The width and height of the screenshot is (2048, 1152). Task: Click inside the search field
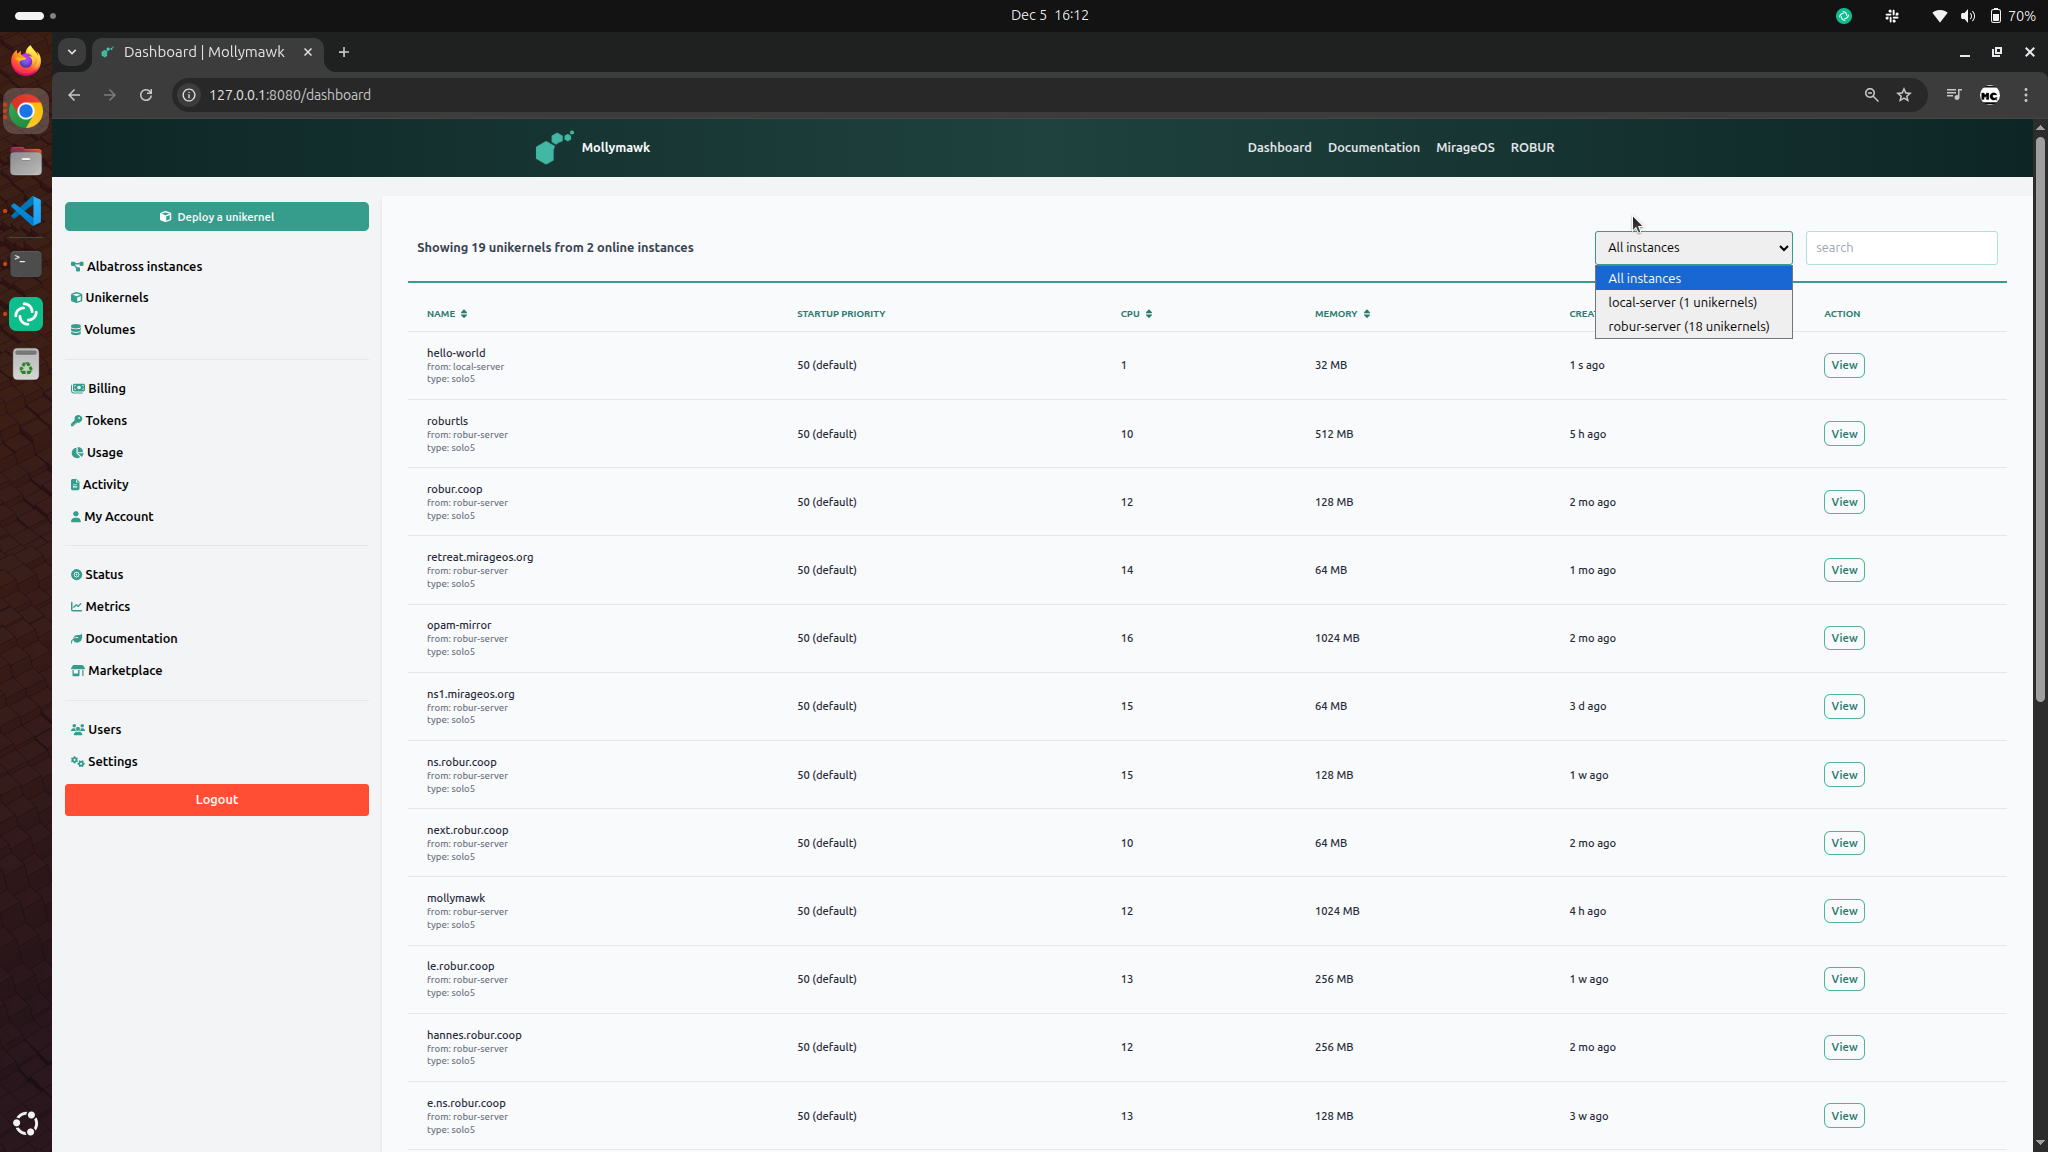click(1900, 247)
